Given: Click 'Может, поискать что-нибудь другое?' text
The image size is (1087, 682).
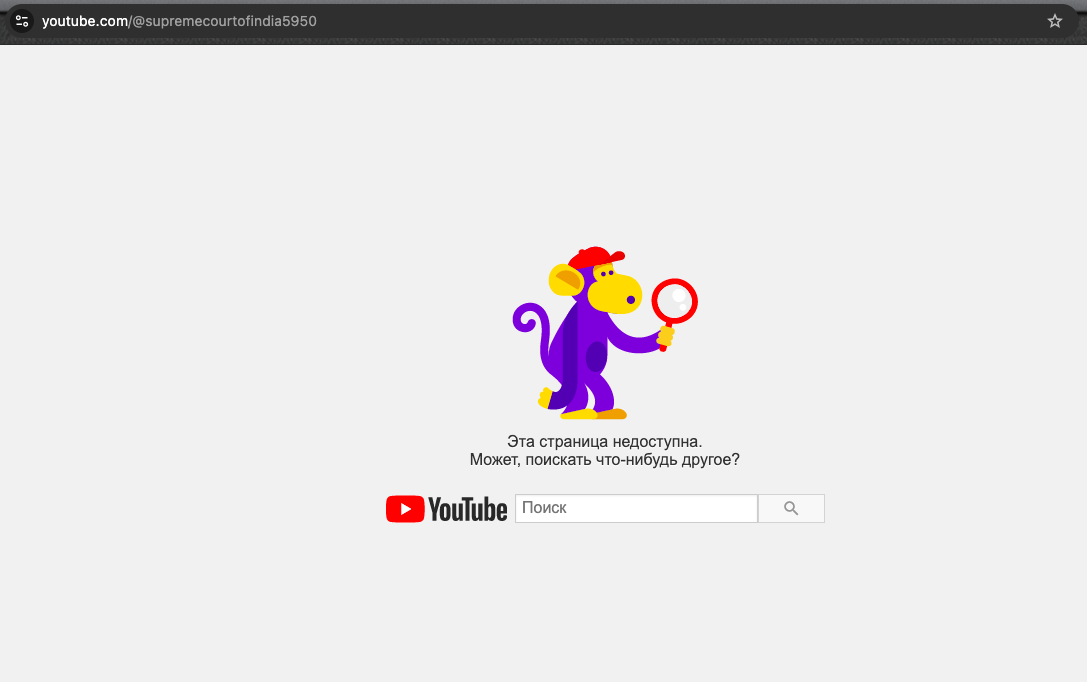Looking at the screenshot, I should click(x=604, y=460).
